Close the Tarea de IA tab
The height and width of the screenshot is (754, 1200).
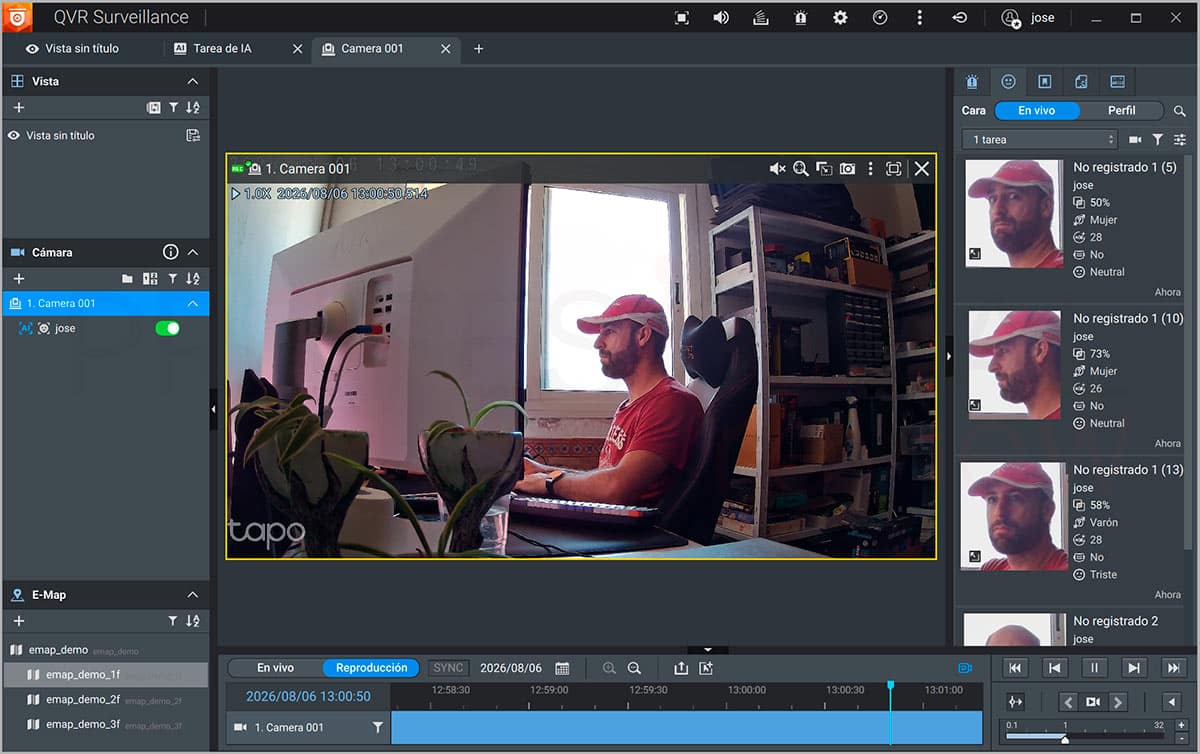pos(297,48)
